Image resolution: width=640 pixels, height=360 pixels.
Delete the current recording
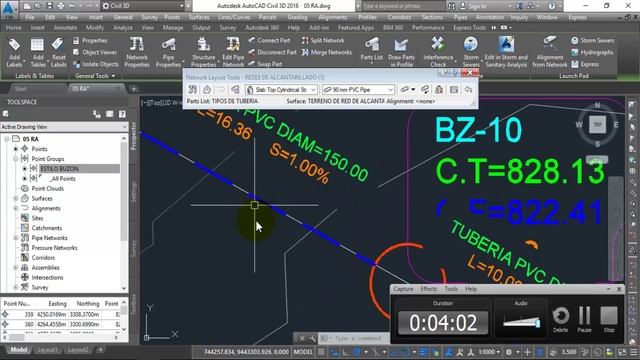click(560, 318)
